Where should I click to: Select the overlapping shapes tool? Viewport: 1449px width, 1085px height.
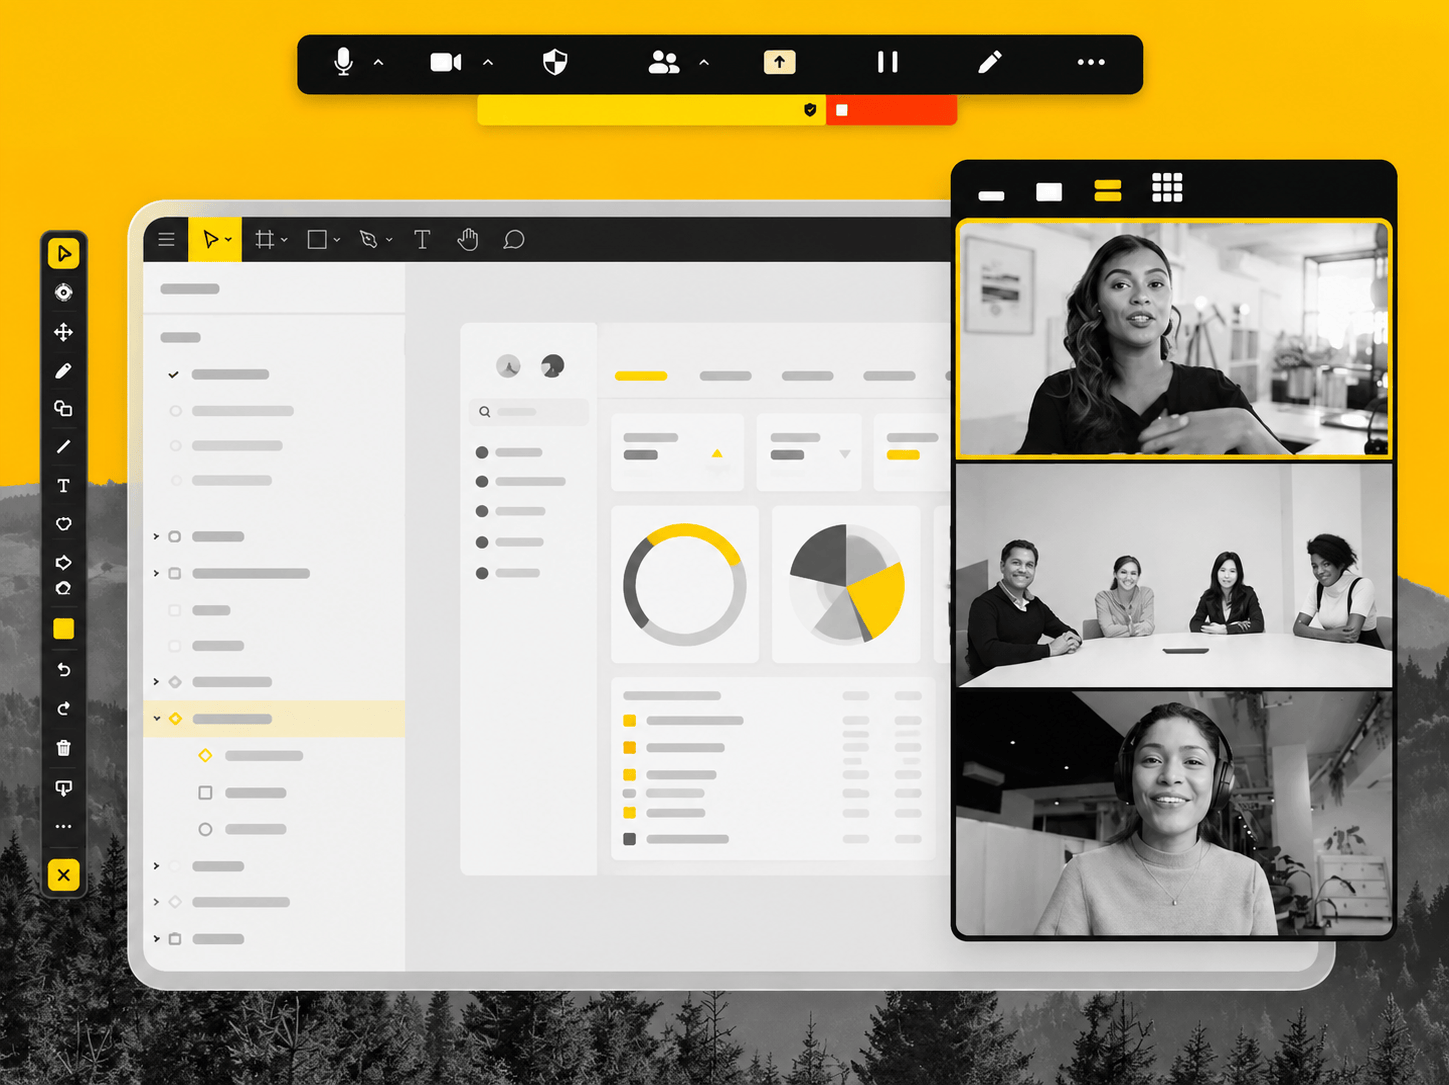(x=64, y=408)
